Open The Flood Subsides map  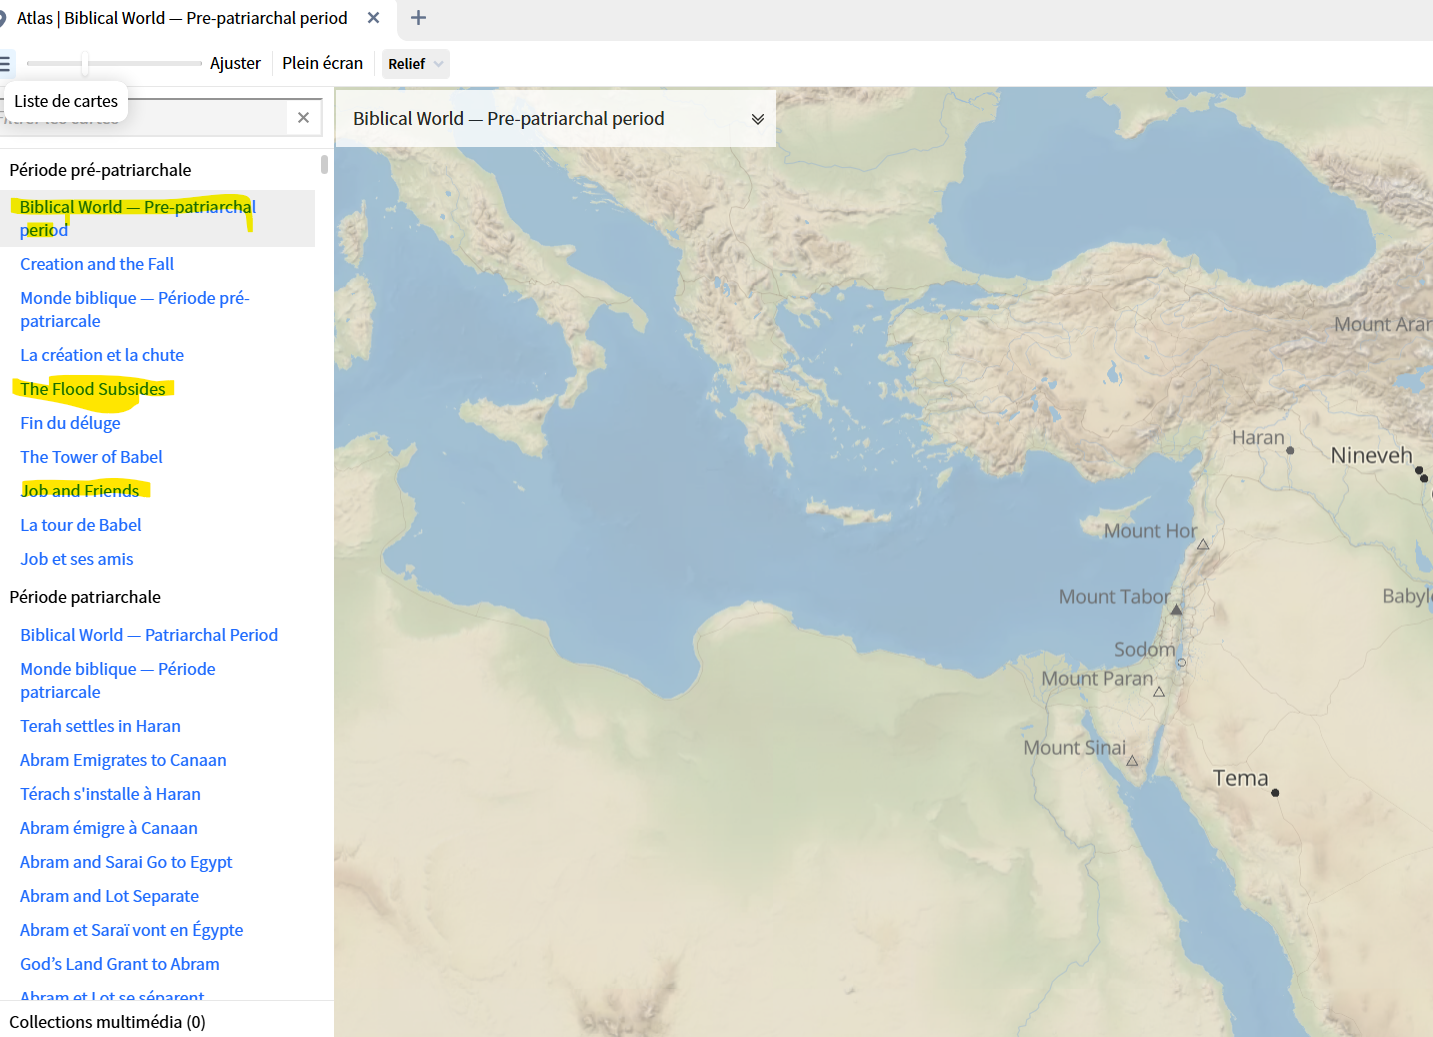(93, 389)
